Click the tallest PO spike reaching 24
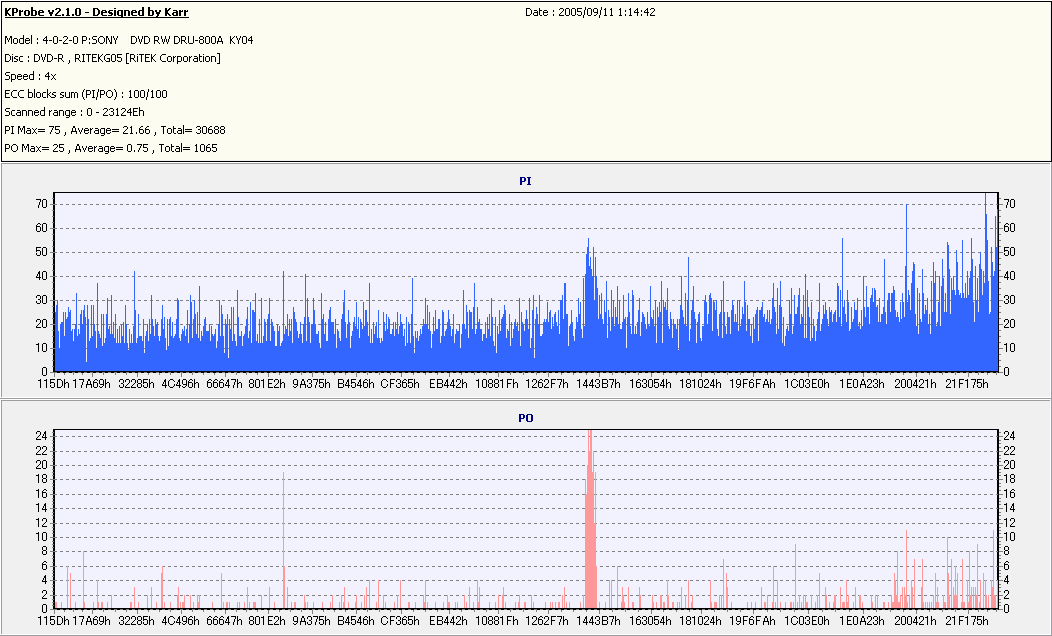The image size is (1052, 636). [590, 519]
